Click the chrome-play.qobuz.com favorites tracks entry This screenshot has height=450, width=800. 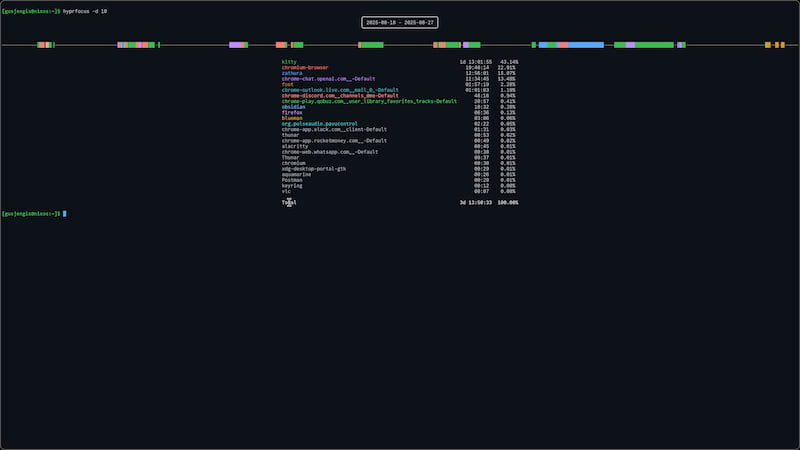point(369,101)
